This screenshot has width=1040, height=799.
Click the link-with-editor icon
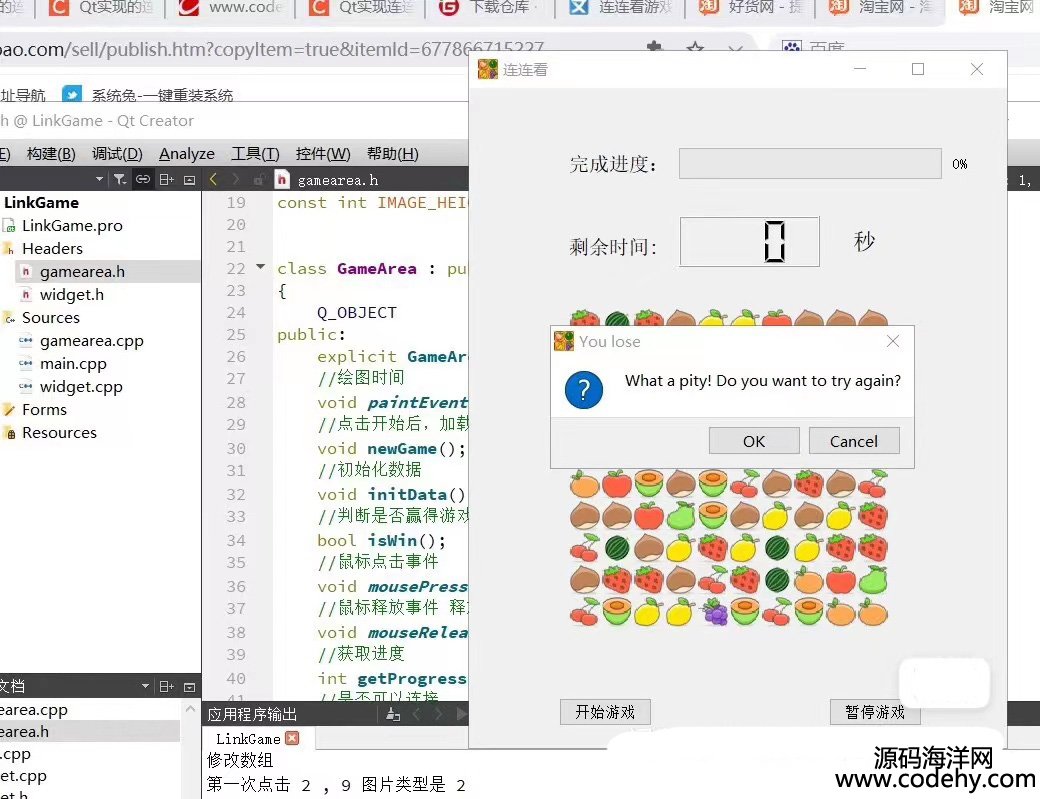(143, 179)
